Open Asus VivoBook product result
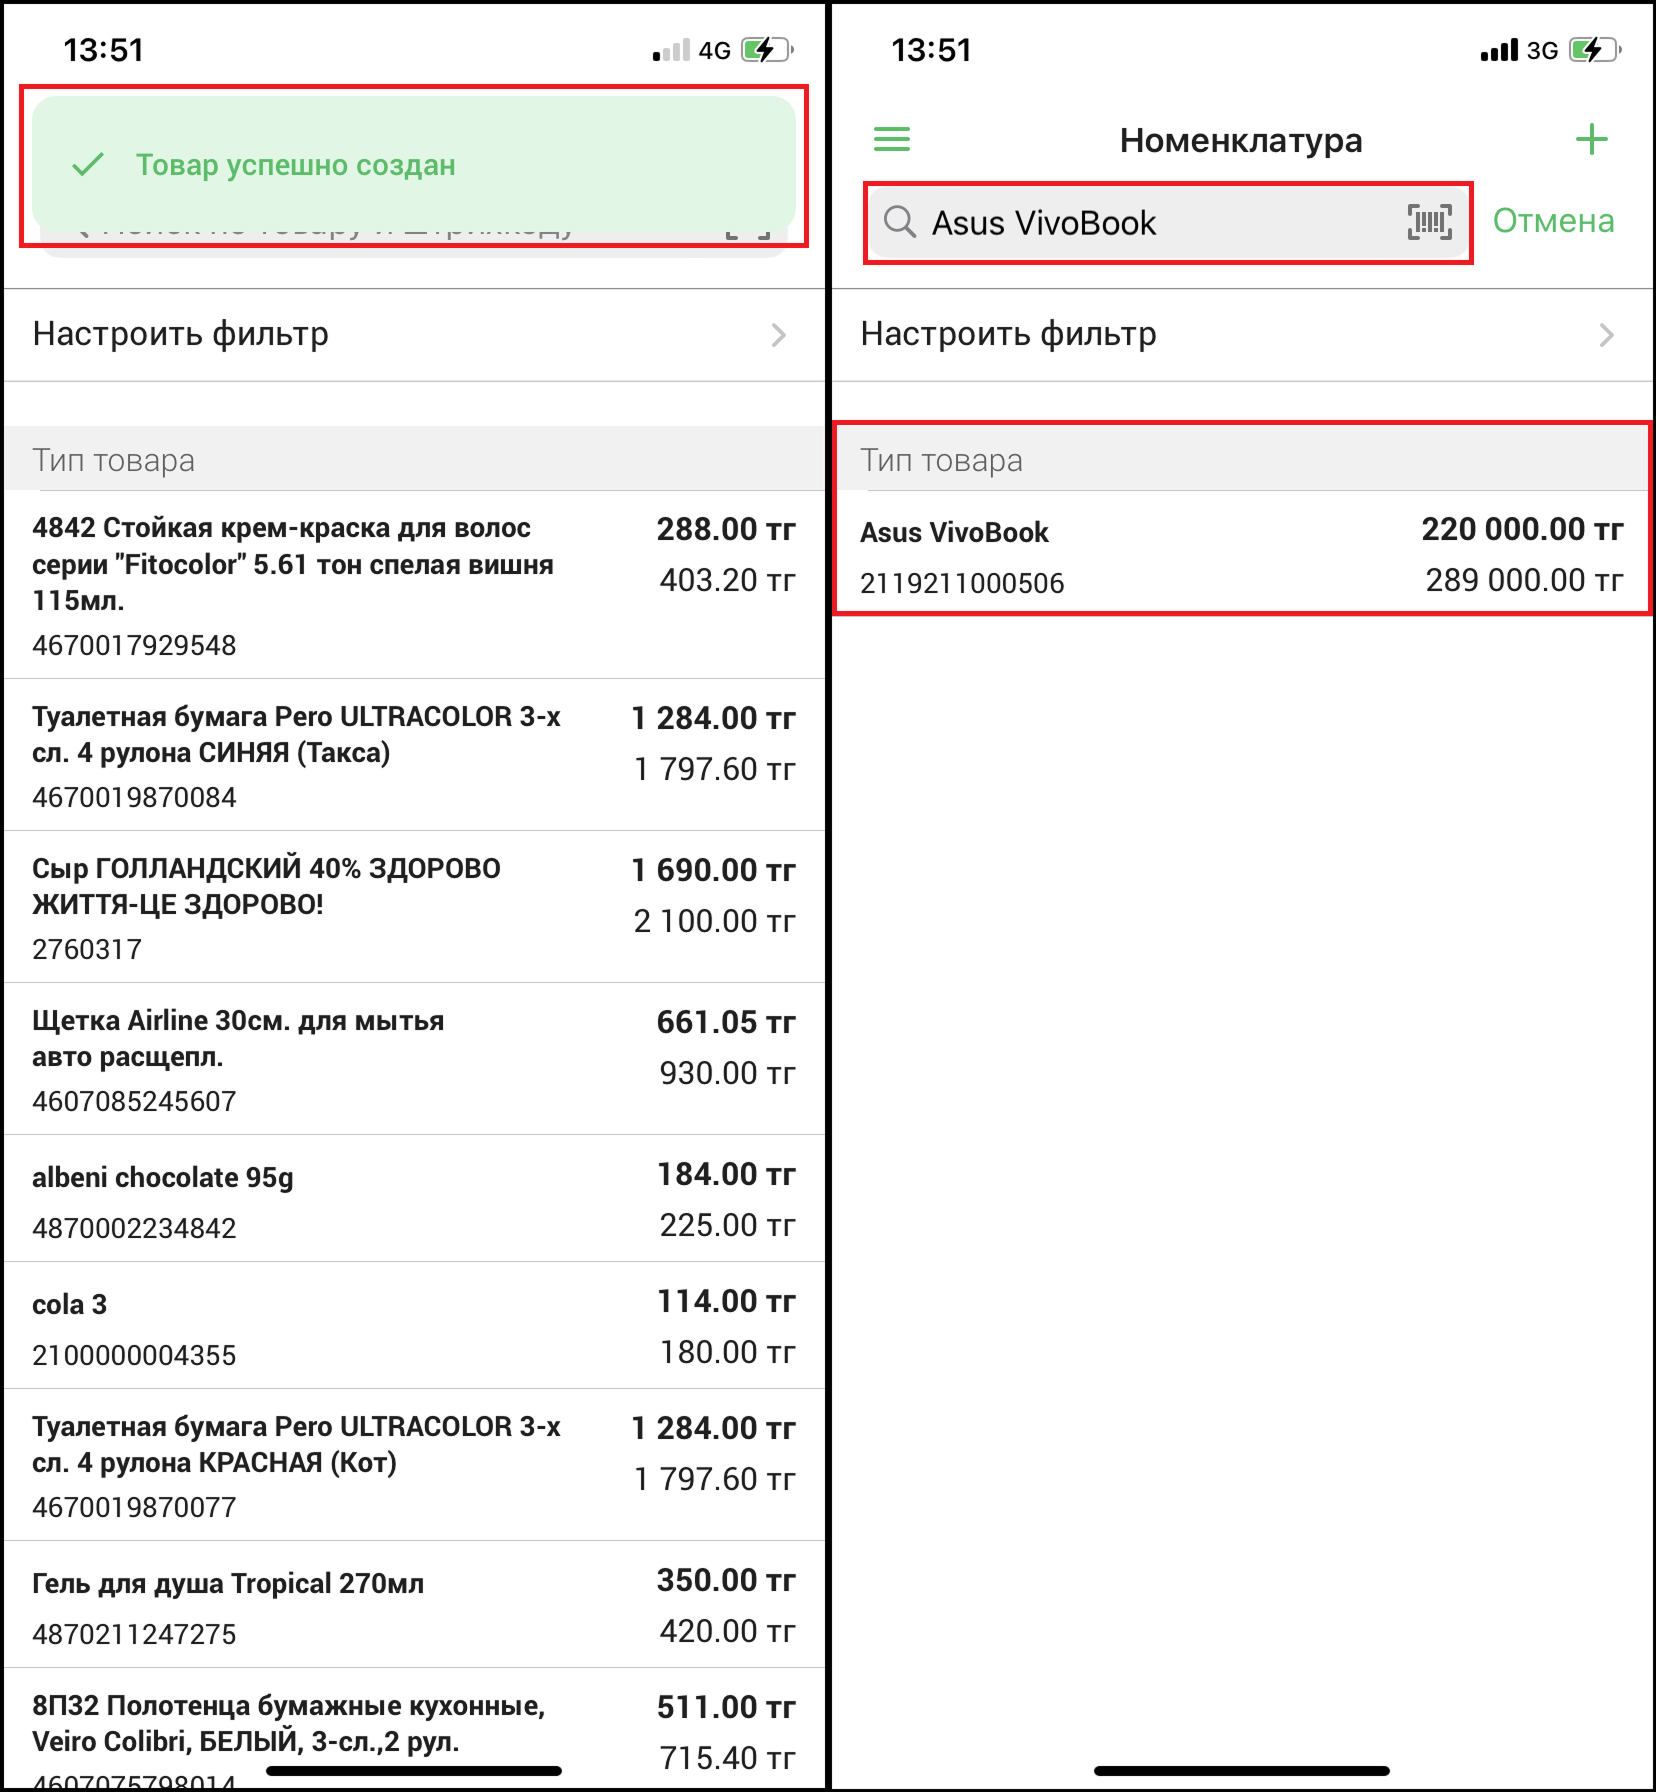This screenshot has width=1656, height=1792. coord(1242,553)
